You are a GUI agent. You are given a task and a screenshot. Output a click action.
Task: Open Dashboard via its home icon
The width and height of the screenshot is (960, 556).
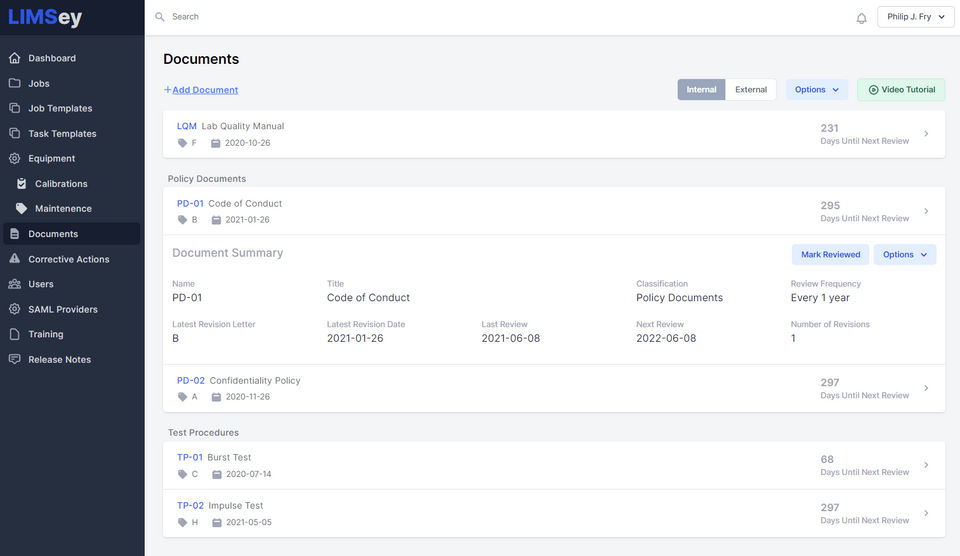tap(14, 58)
